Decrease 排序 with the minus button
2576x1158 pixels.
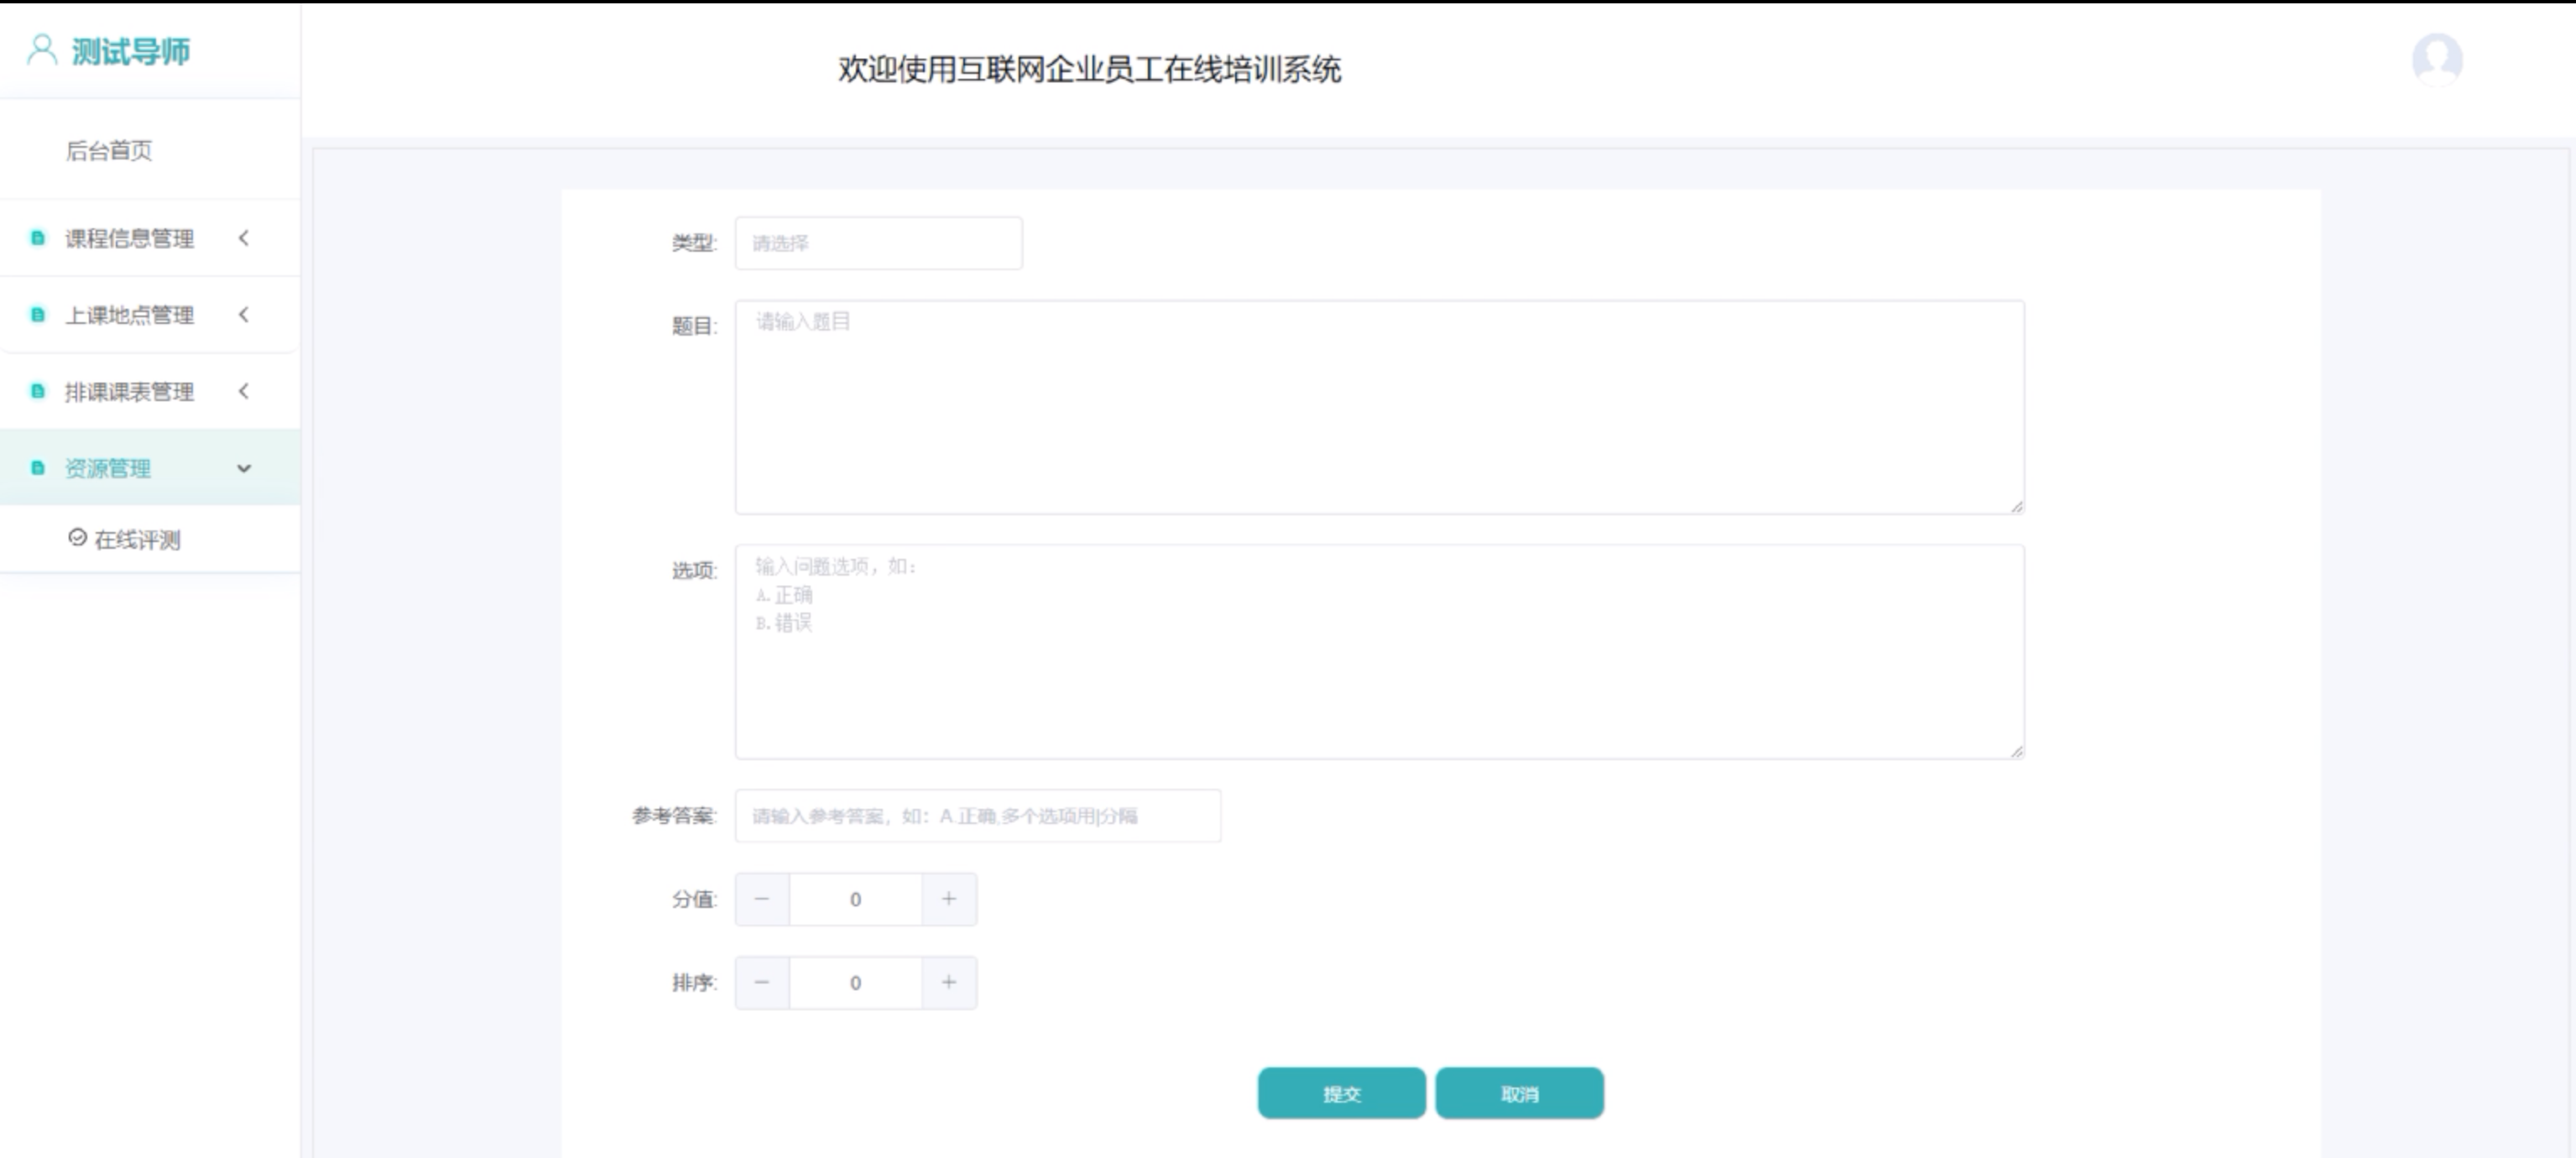click(x=762, y=982)
